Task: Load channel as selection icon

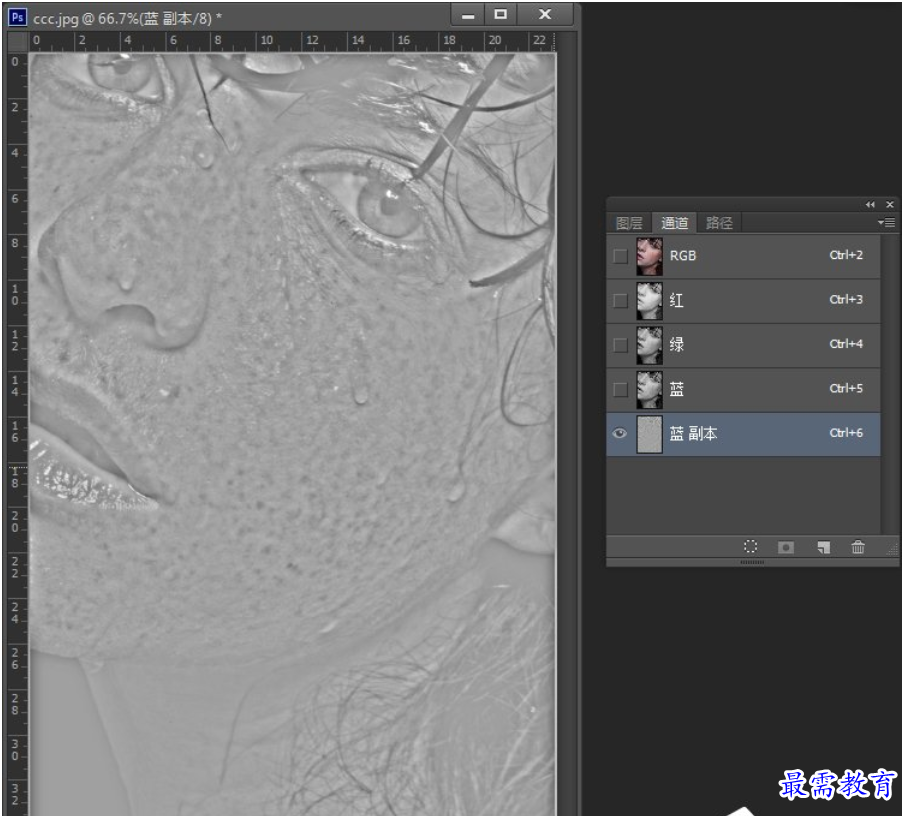Action: coord(750,546)
